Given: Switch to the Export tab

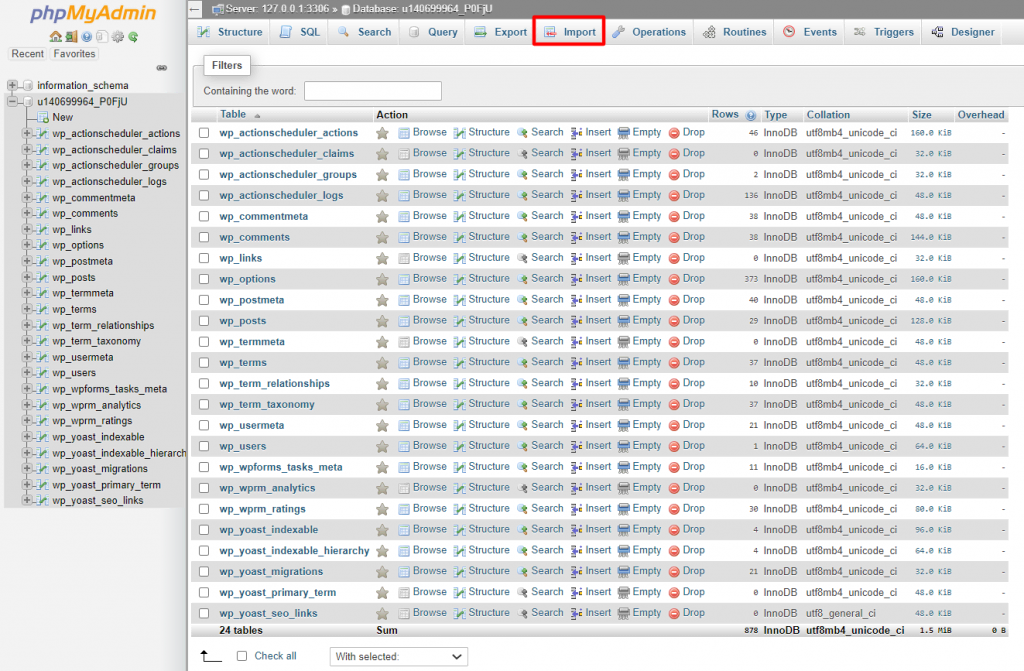Looking at the screenshot, I should pos(499,32).
